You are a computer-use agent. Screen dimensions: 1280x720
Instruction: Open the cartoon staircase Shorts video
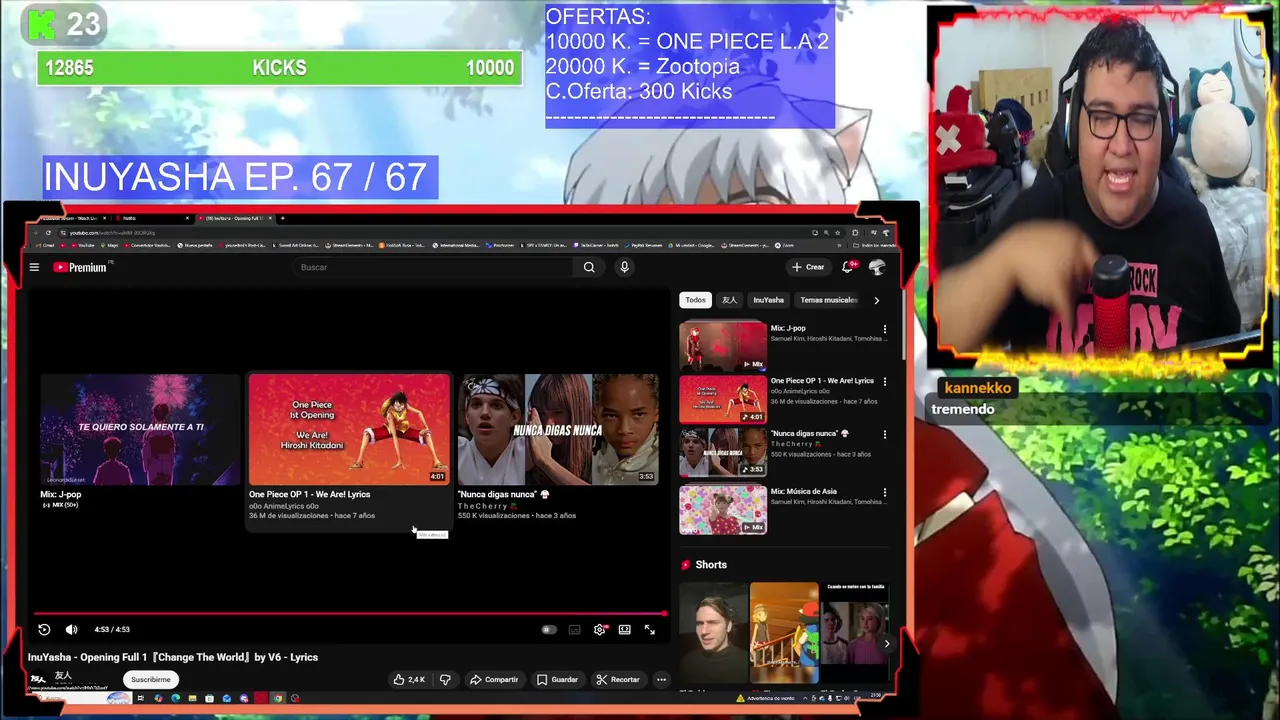pyautogui.click(x=784, y=632)
